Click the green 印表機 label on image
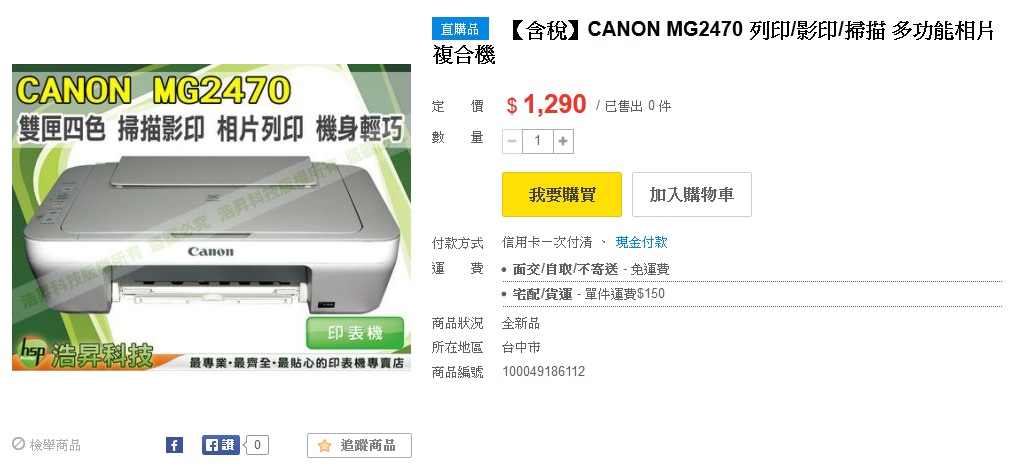 354,333
